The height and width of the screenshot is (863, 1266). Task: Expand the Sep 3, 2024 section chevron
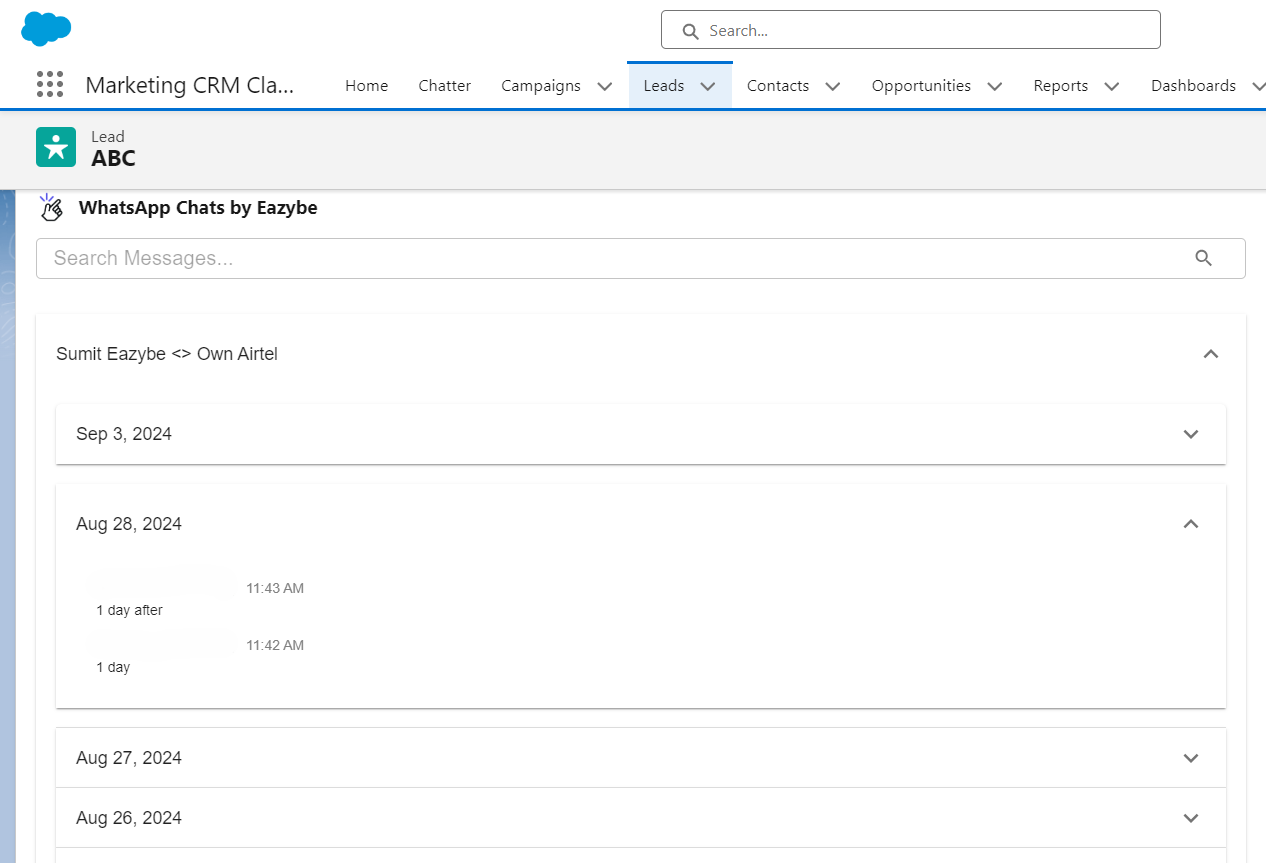pos(1191,434)
